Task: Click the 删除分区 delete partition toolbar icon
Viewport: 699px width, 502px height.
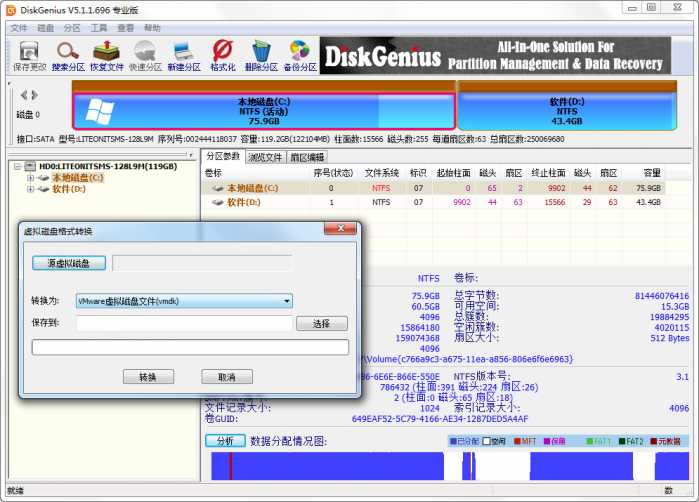Action: 261,56
